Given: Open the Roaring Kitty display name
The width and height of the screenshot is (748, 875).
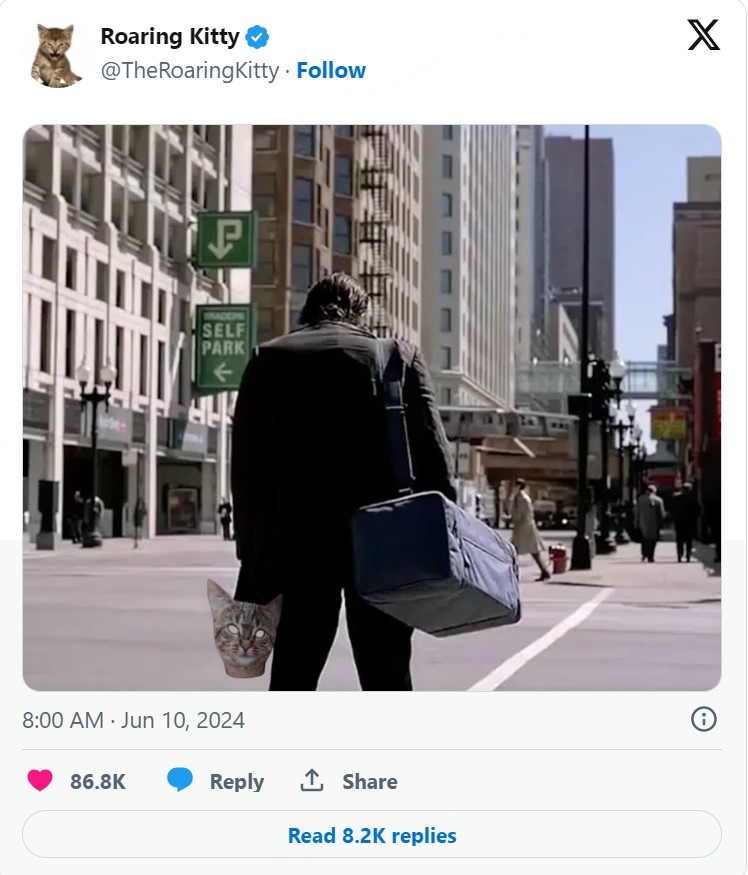Looking at the screenshot, I should [x=170, y=37].
